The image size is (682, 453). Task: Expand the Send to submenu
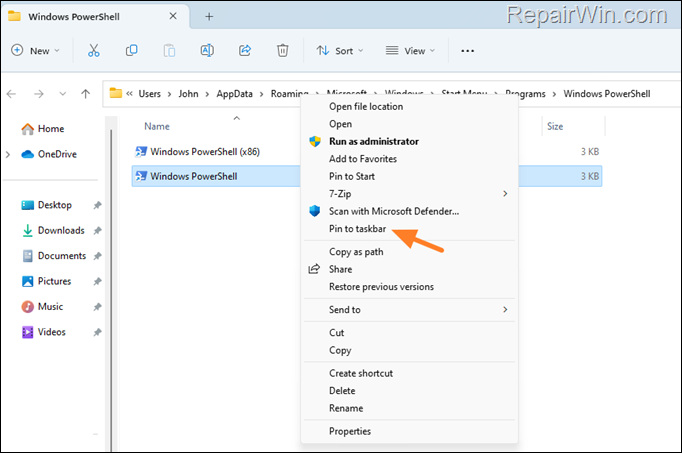[x=409, y=310]
